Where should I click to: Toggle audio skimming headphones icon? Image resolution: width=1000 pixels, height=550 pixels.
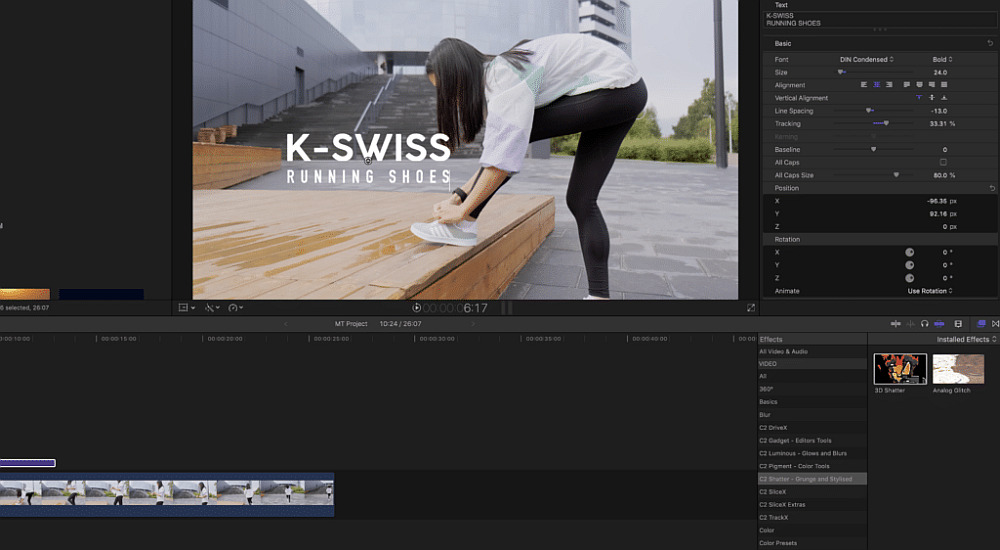click(925, 324)
